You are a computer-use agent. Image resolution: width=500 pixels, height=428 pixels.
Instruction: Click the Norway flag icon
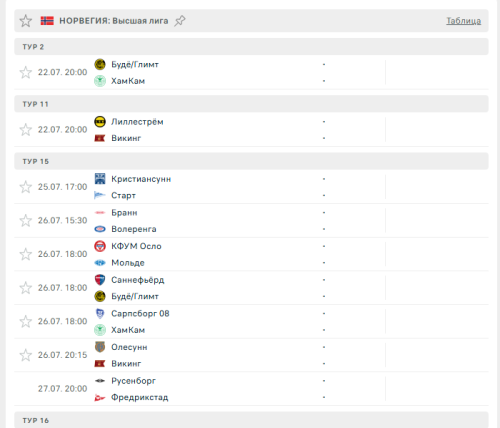click(x=47, y=21)
